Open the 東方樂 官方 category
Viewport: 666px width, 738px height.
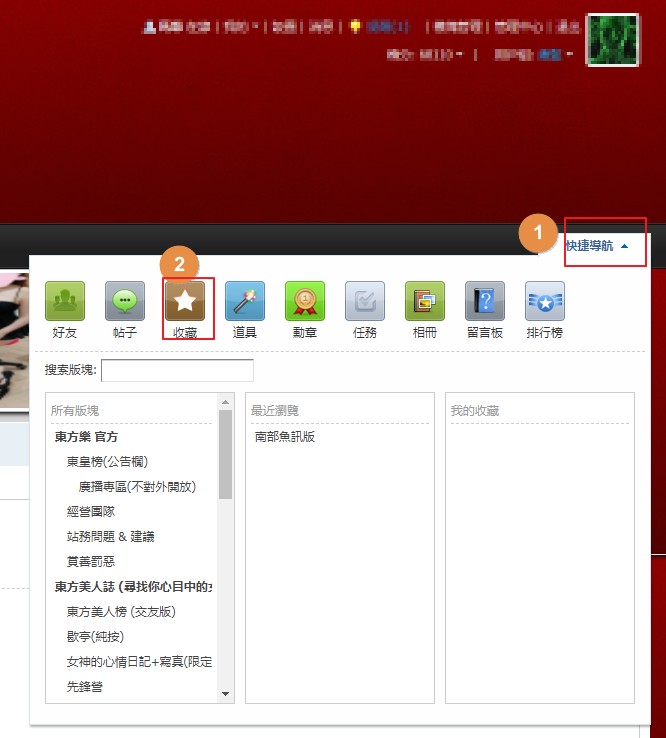pyautogui.click(x=86, y=437)
